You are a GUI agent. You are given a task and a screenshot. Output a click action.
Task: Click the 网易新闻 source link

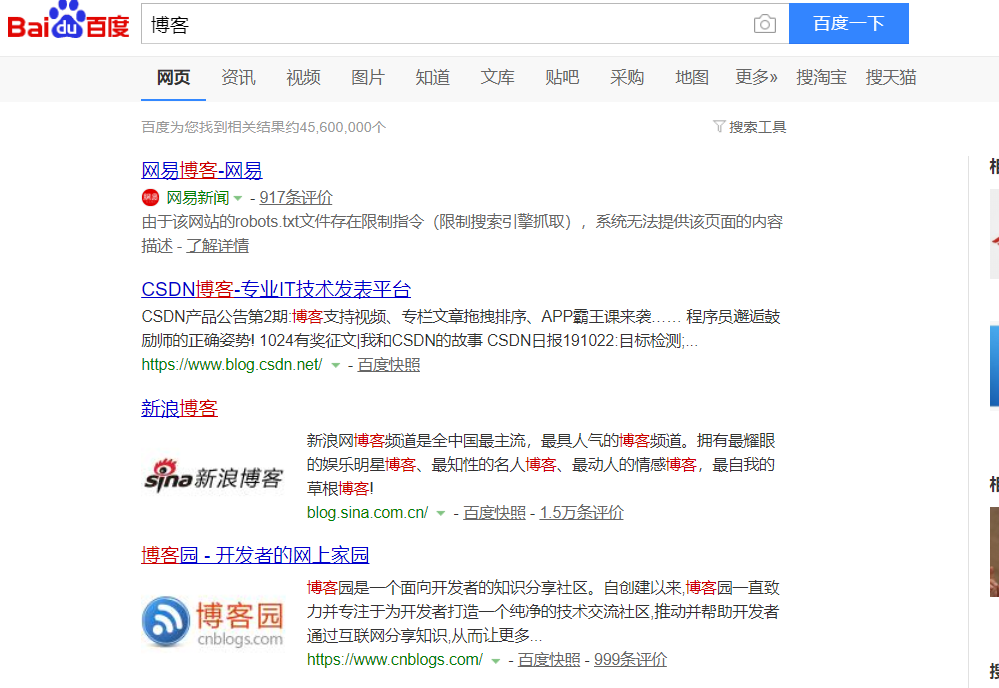click(x=198, y=197)
